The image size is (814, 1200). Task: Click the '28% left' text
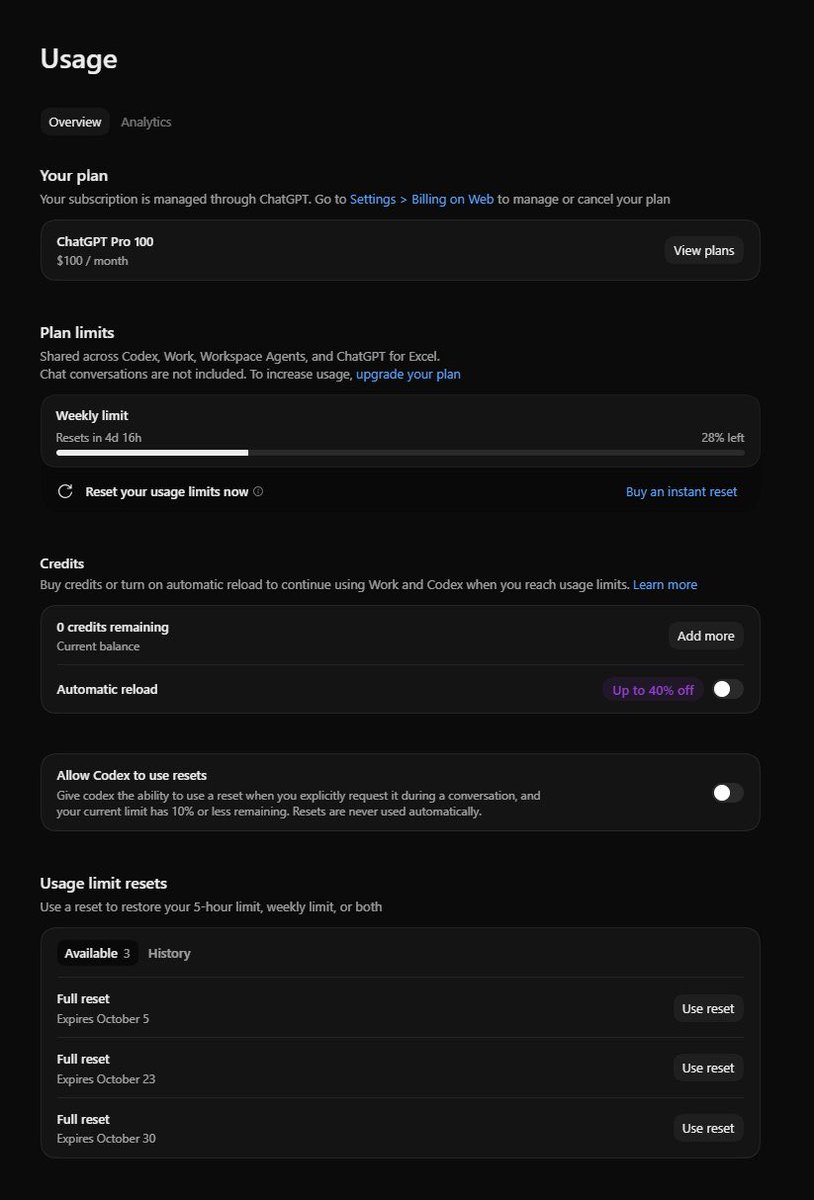click(x=722, y=438)
